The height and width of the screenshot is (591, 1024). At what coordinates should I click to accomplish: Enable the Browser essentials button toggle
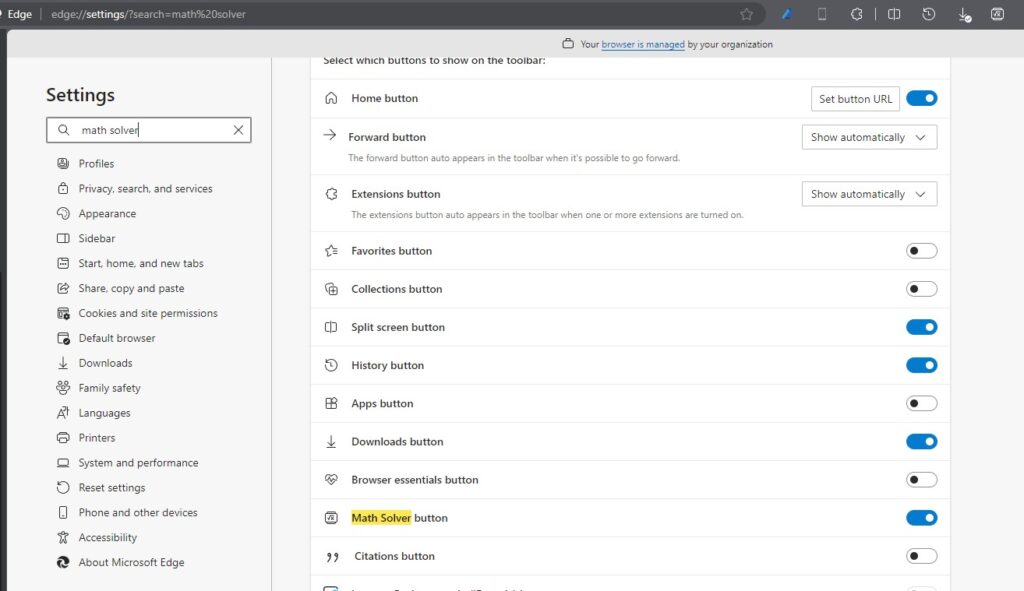[921, 479]
